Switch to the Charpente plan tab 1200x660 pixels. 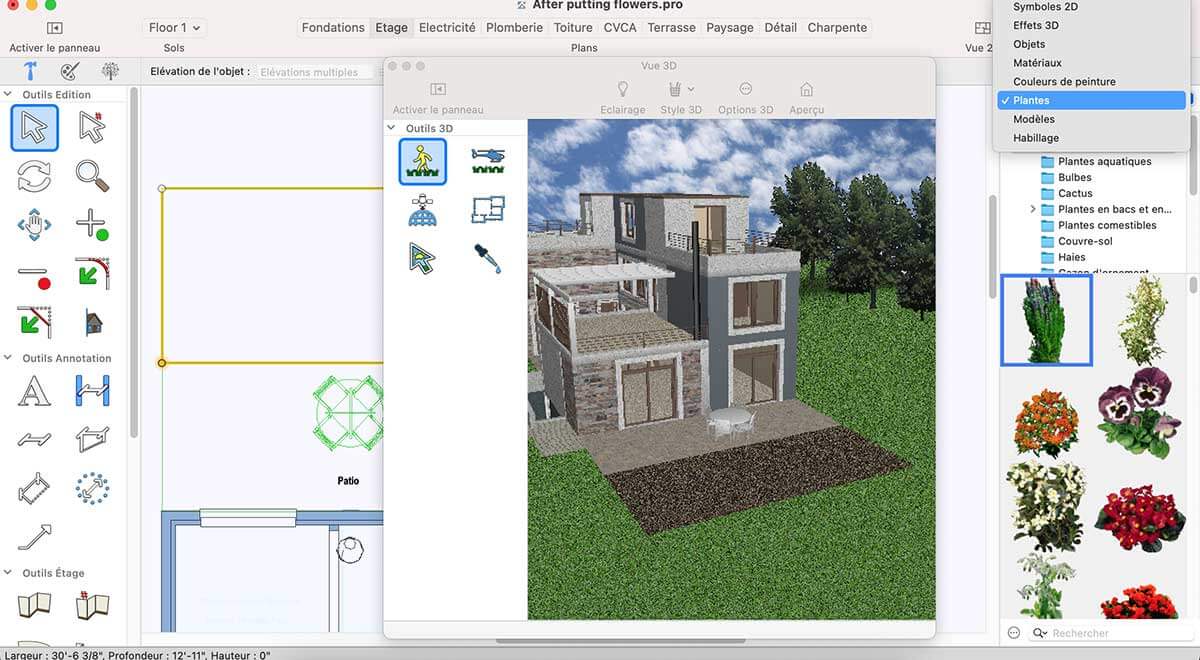[837, 28]
